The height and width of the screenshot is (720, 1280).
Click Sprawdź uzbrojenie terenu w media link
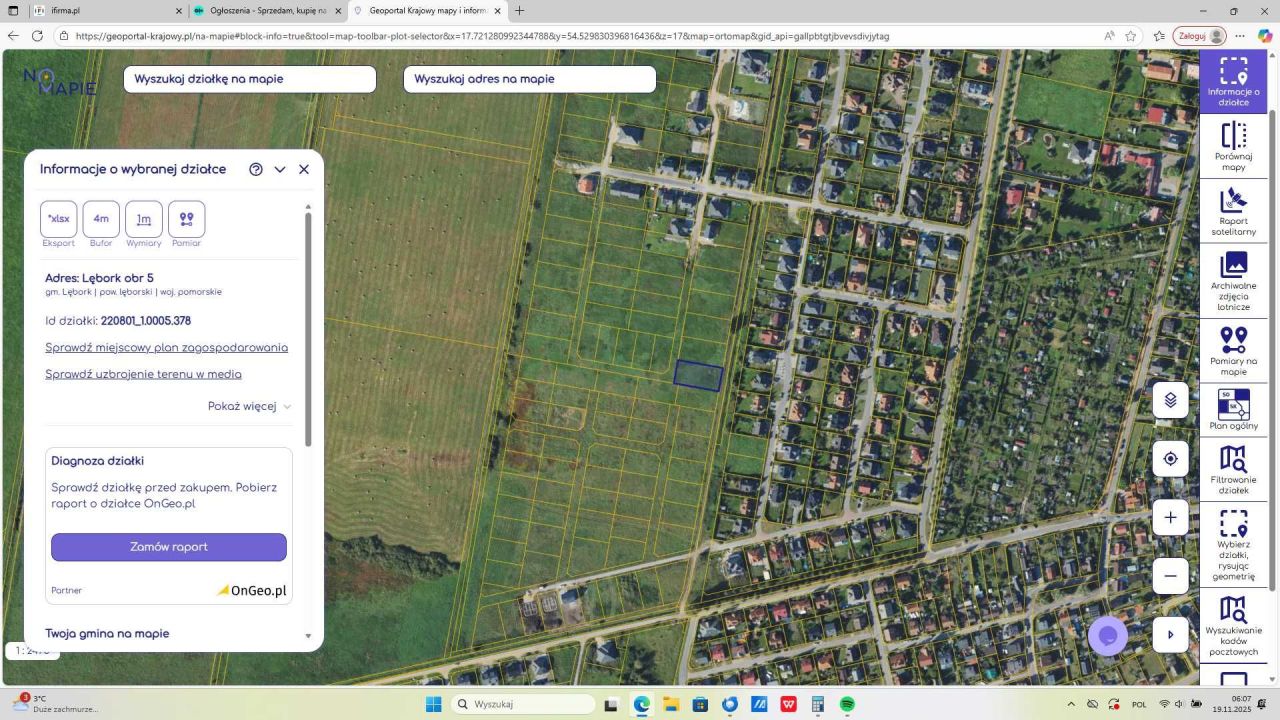pos(144,375)
